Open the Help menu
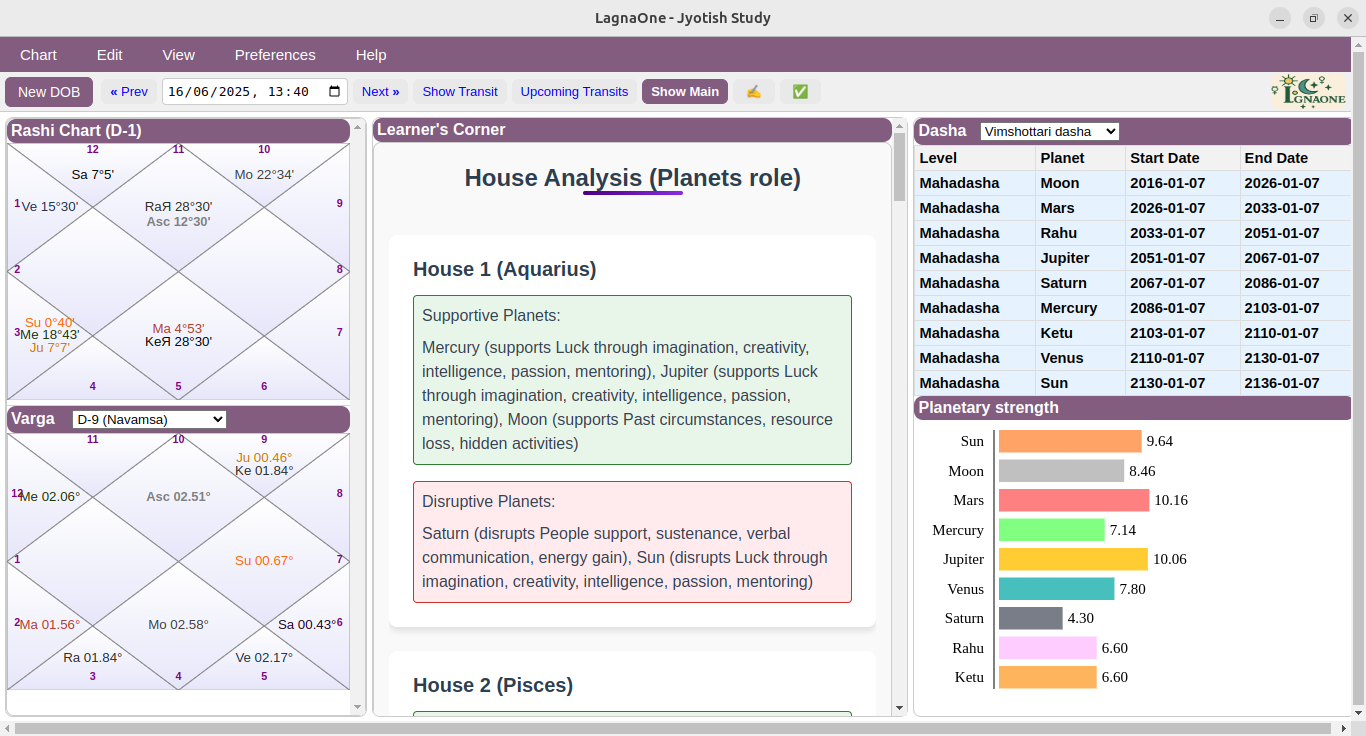 click(371, 55)
